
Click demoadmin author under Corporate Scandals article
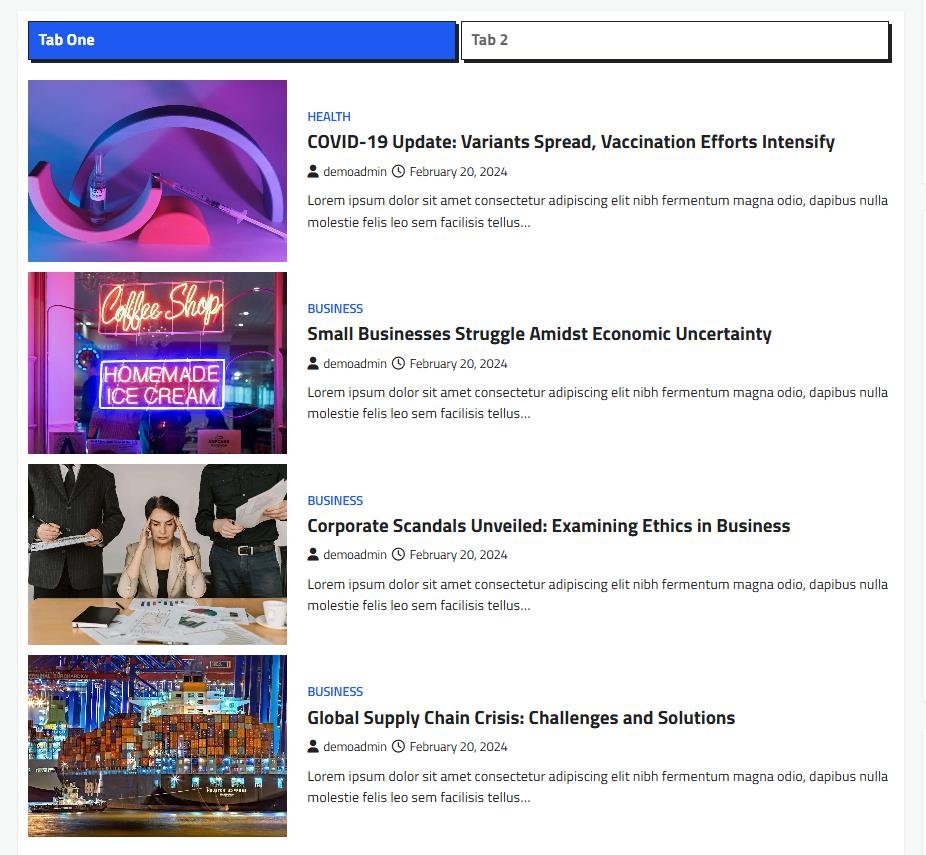(x=355, y=555)
